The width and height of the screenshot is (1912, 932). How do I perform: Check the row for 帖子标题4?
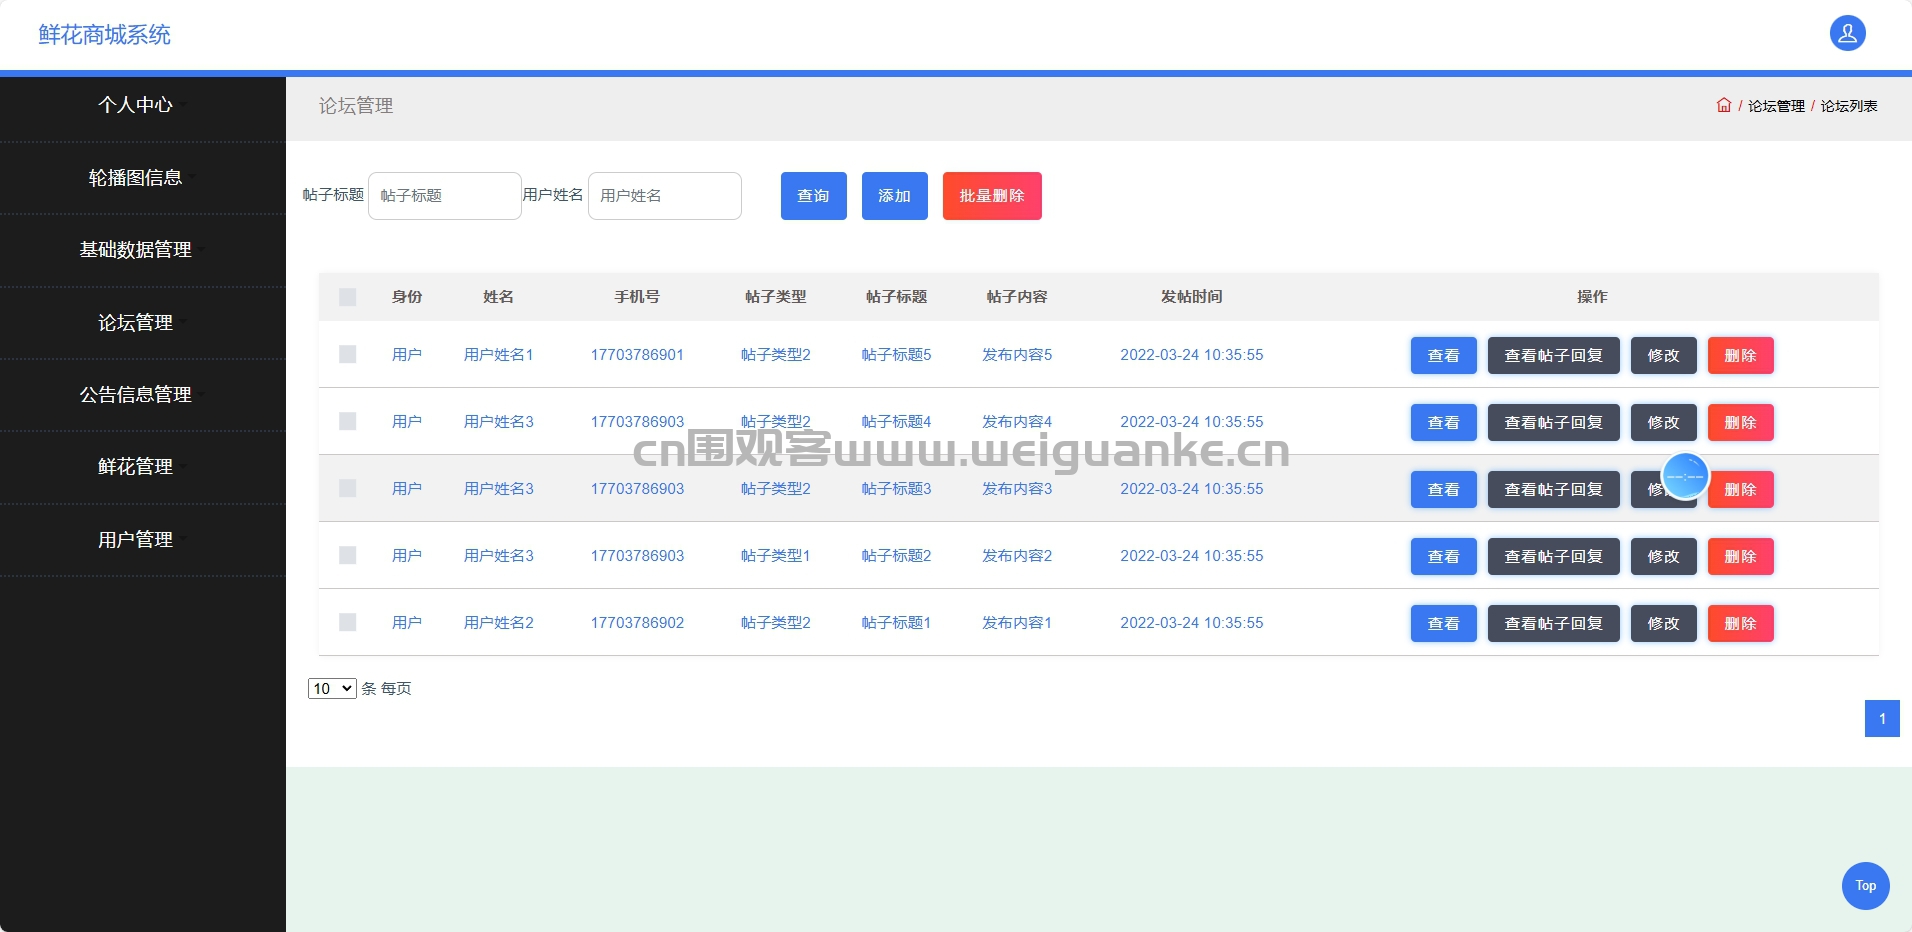[348, 421]
